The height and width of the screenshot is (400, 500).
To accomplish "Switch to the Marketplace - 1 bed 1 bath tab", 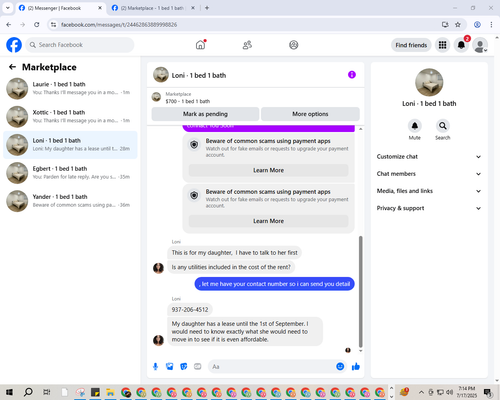I will [x=152, y=8].
